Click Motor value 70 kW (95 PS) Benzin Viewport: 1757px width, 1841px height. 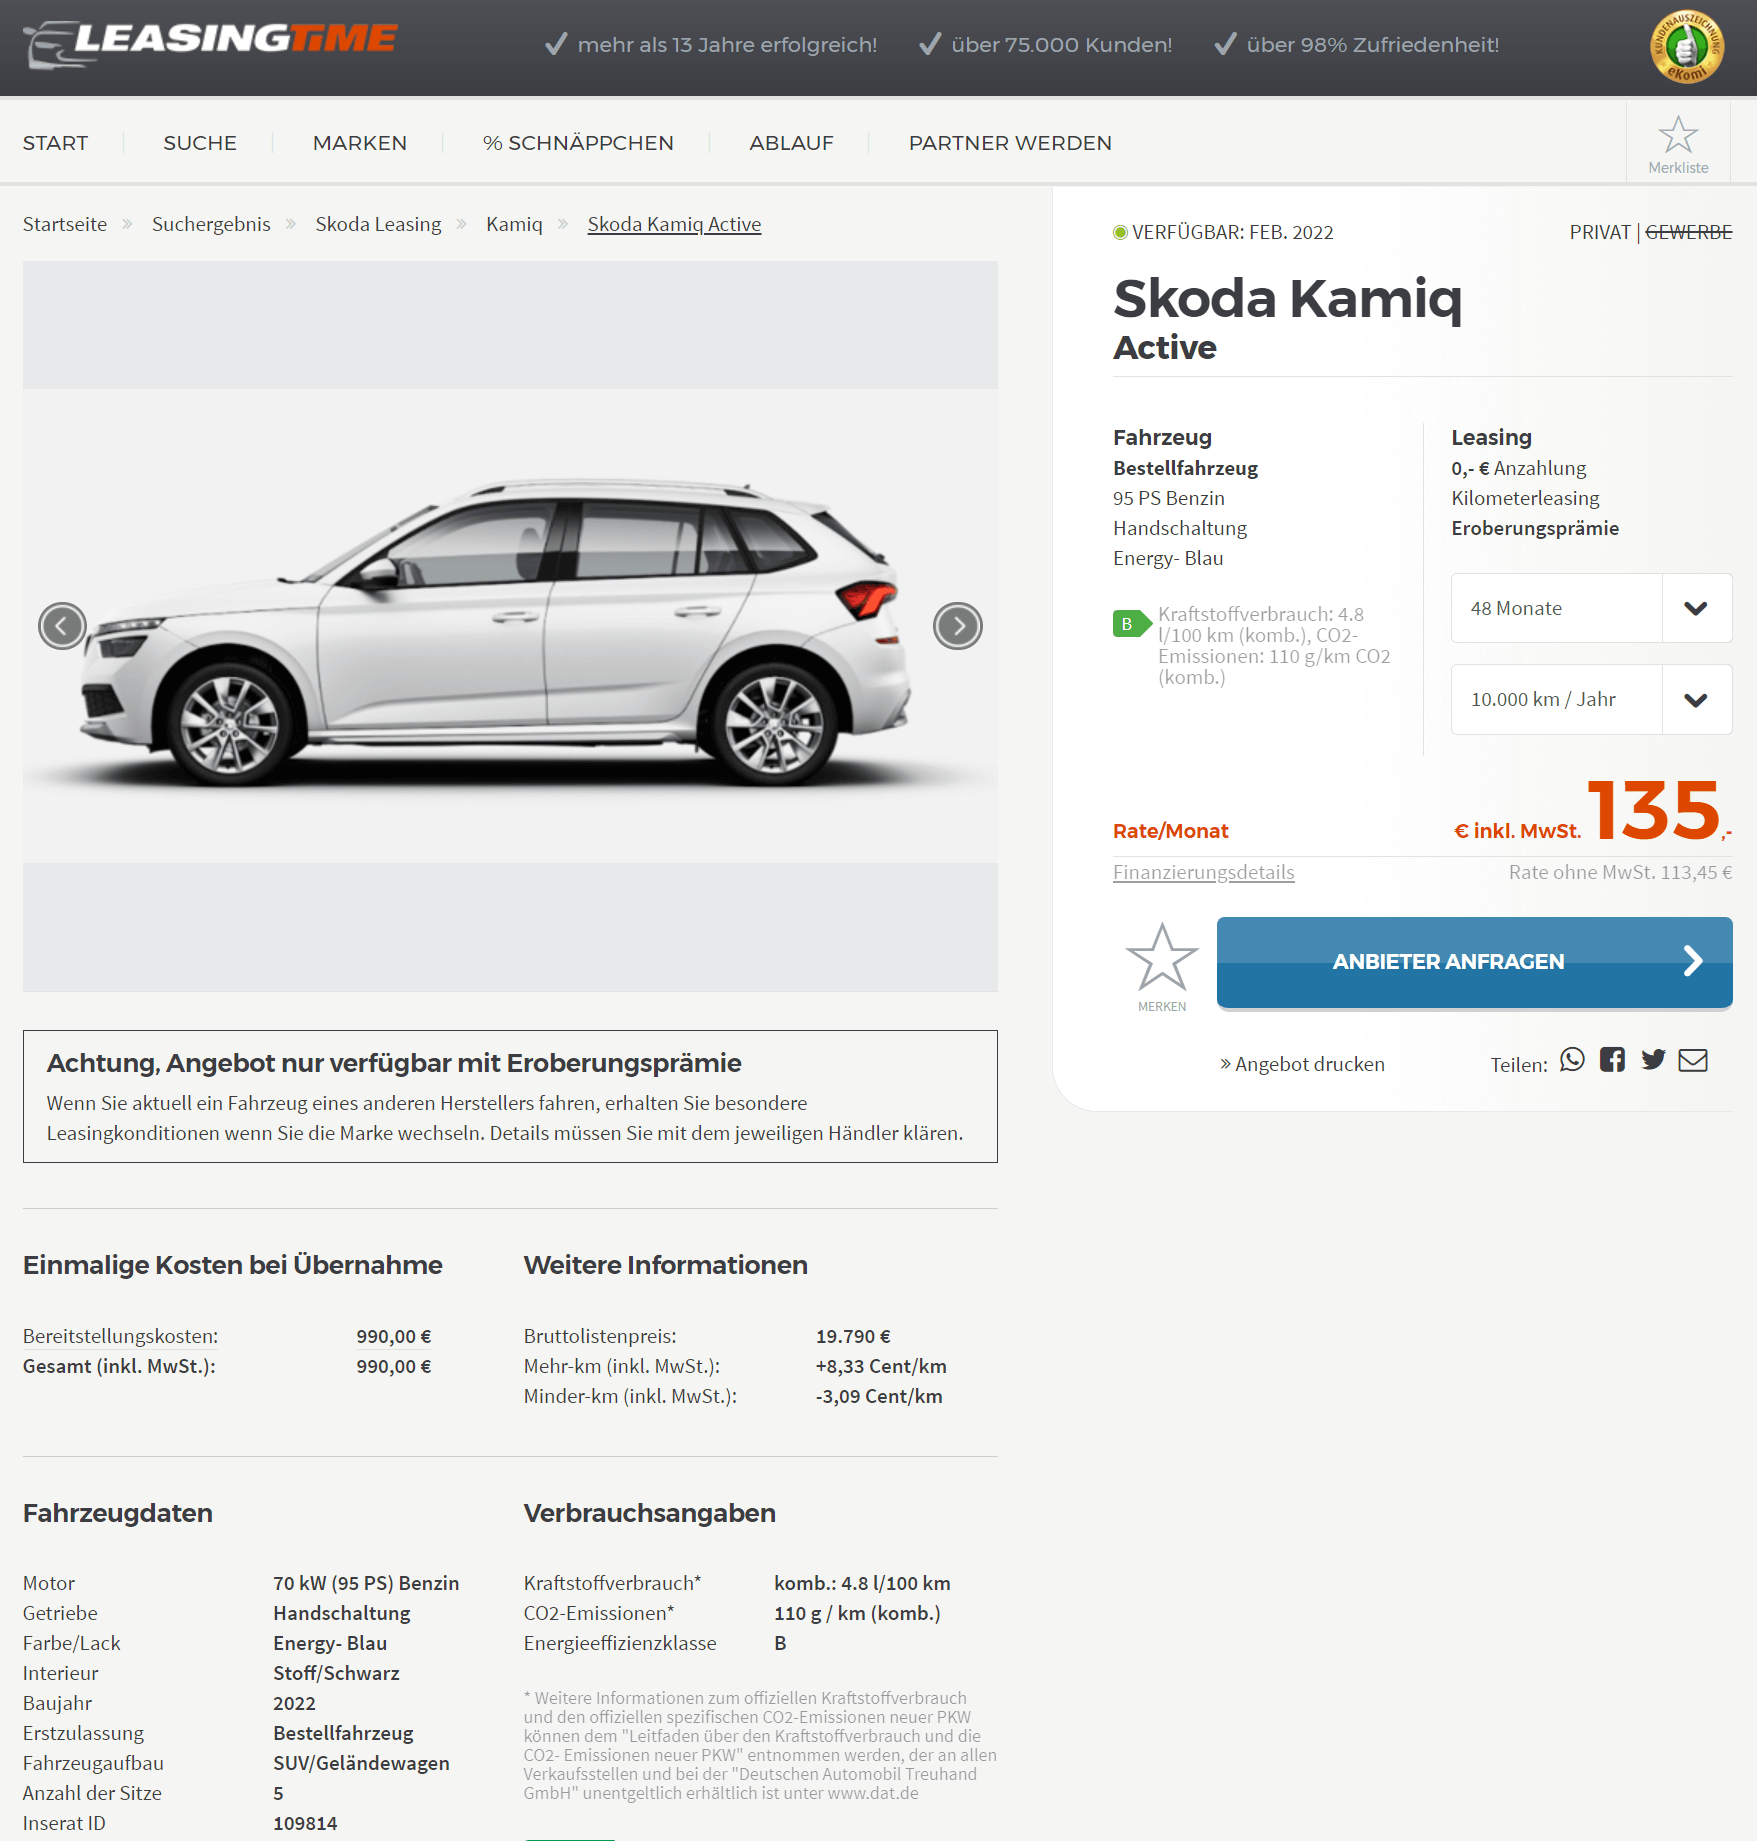coord(366,1583)
